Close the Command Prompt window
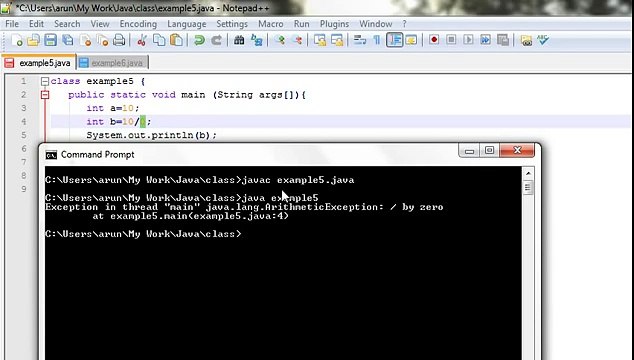 tap(517, 150)
